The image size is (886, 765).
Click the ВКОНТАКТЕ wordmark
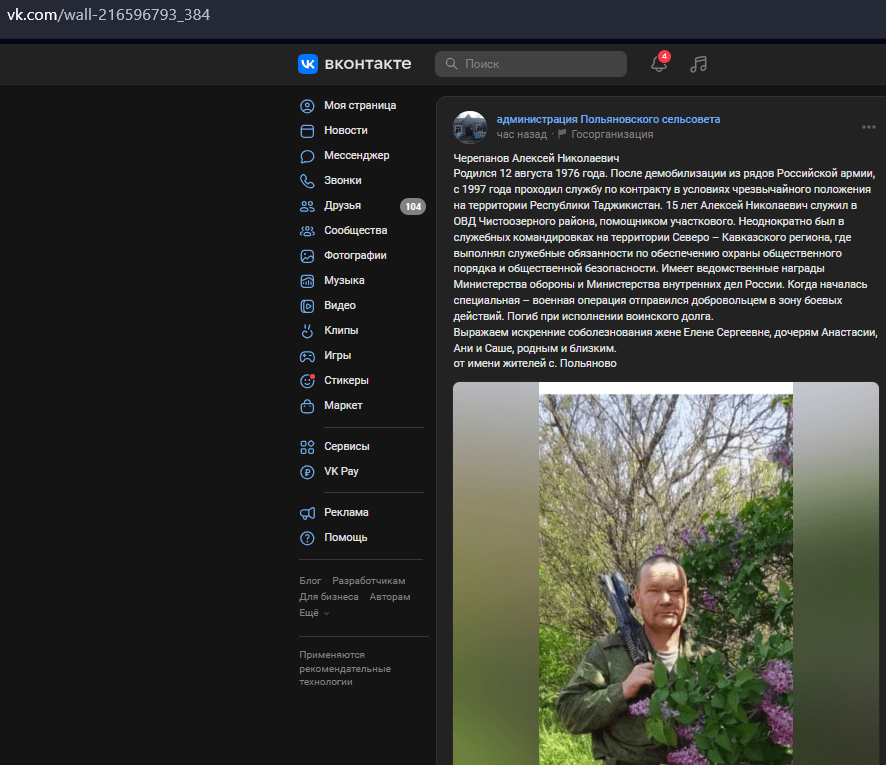tap(368, 64)
